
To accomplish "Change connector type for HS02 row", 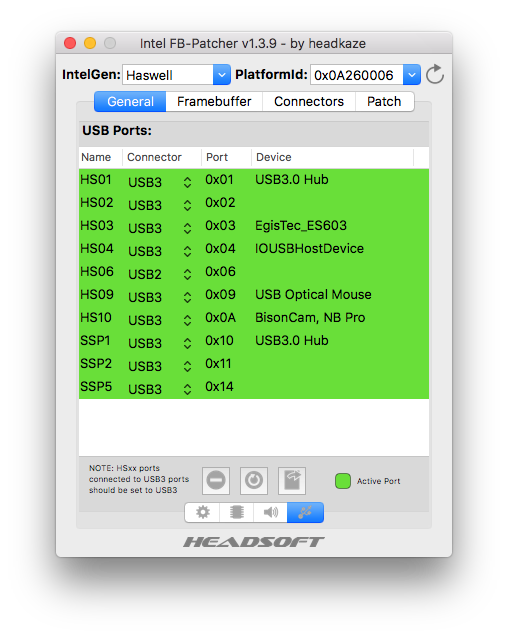I will (187, 205).
